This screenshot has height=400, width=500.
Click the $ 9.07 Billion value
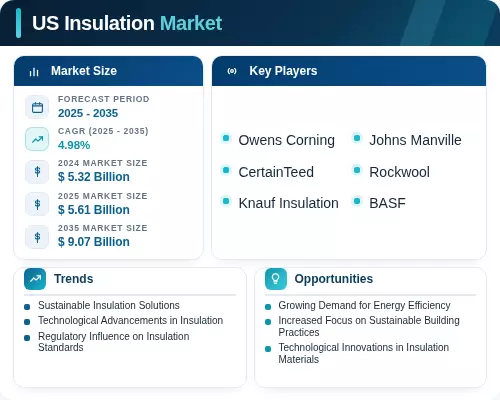click(94, 242)
